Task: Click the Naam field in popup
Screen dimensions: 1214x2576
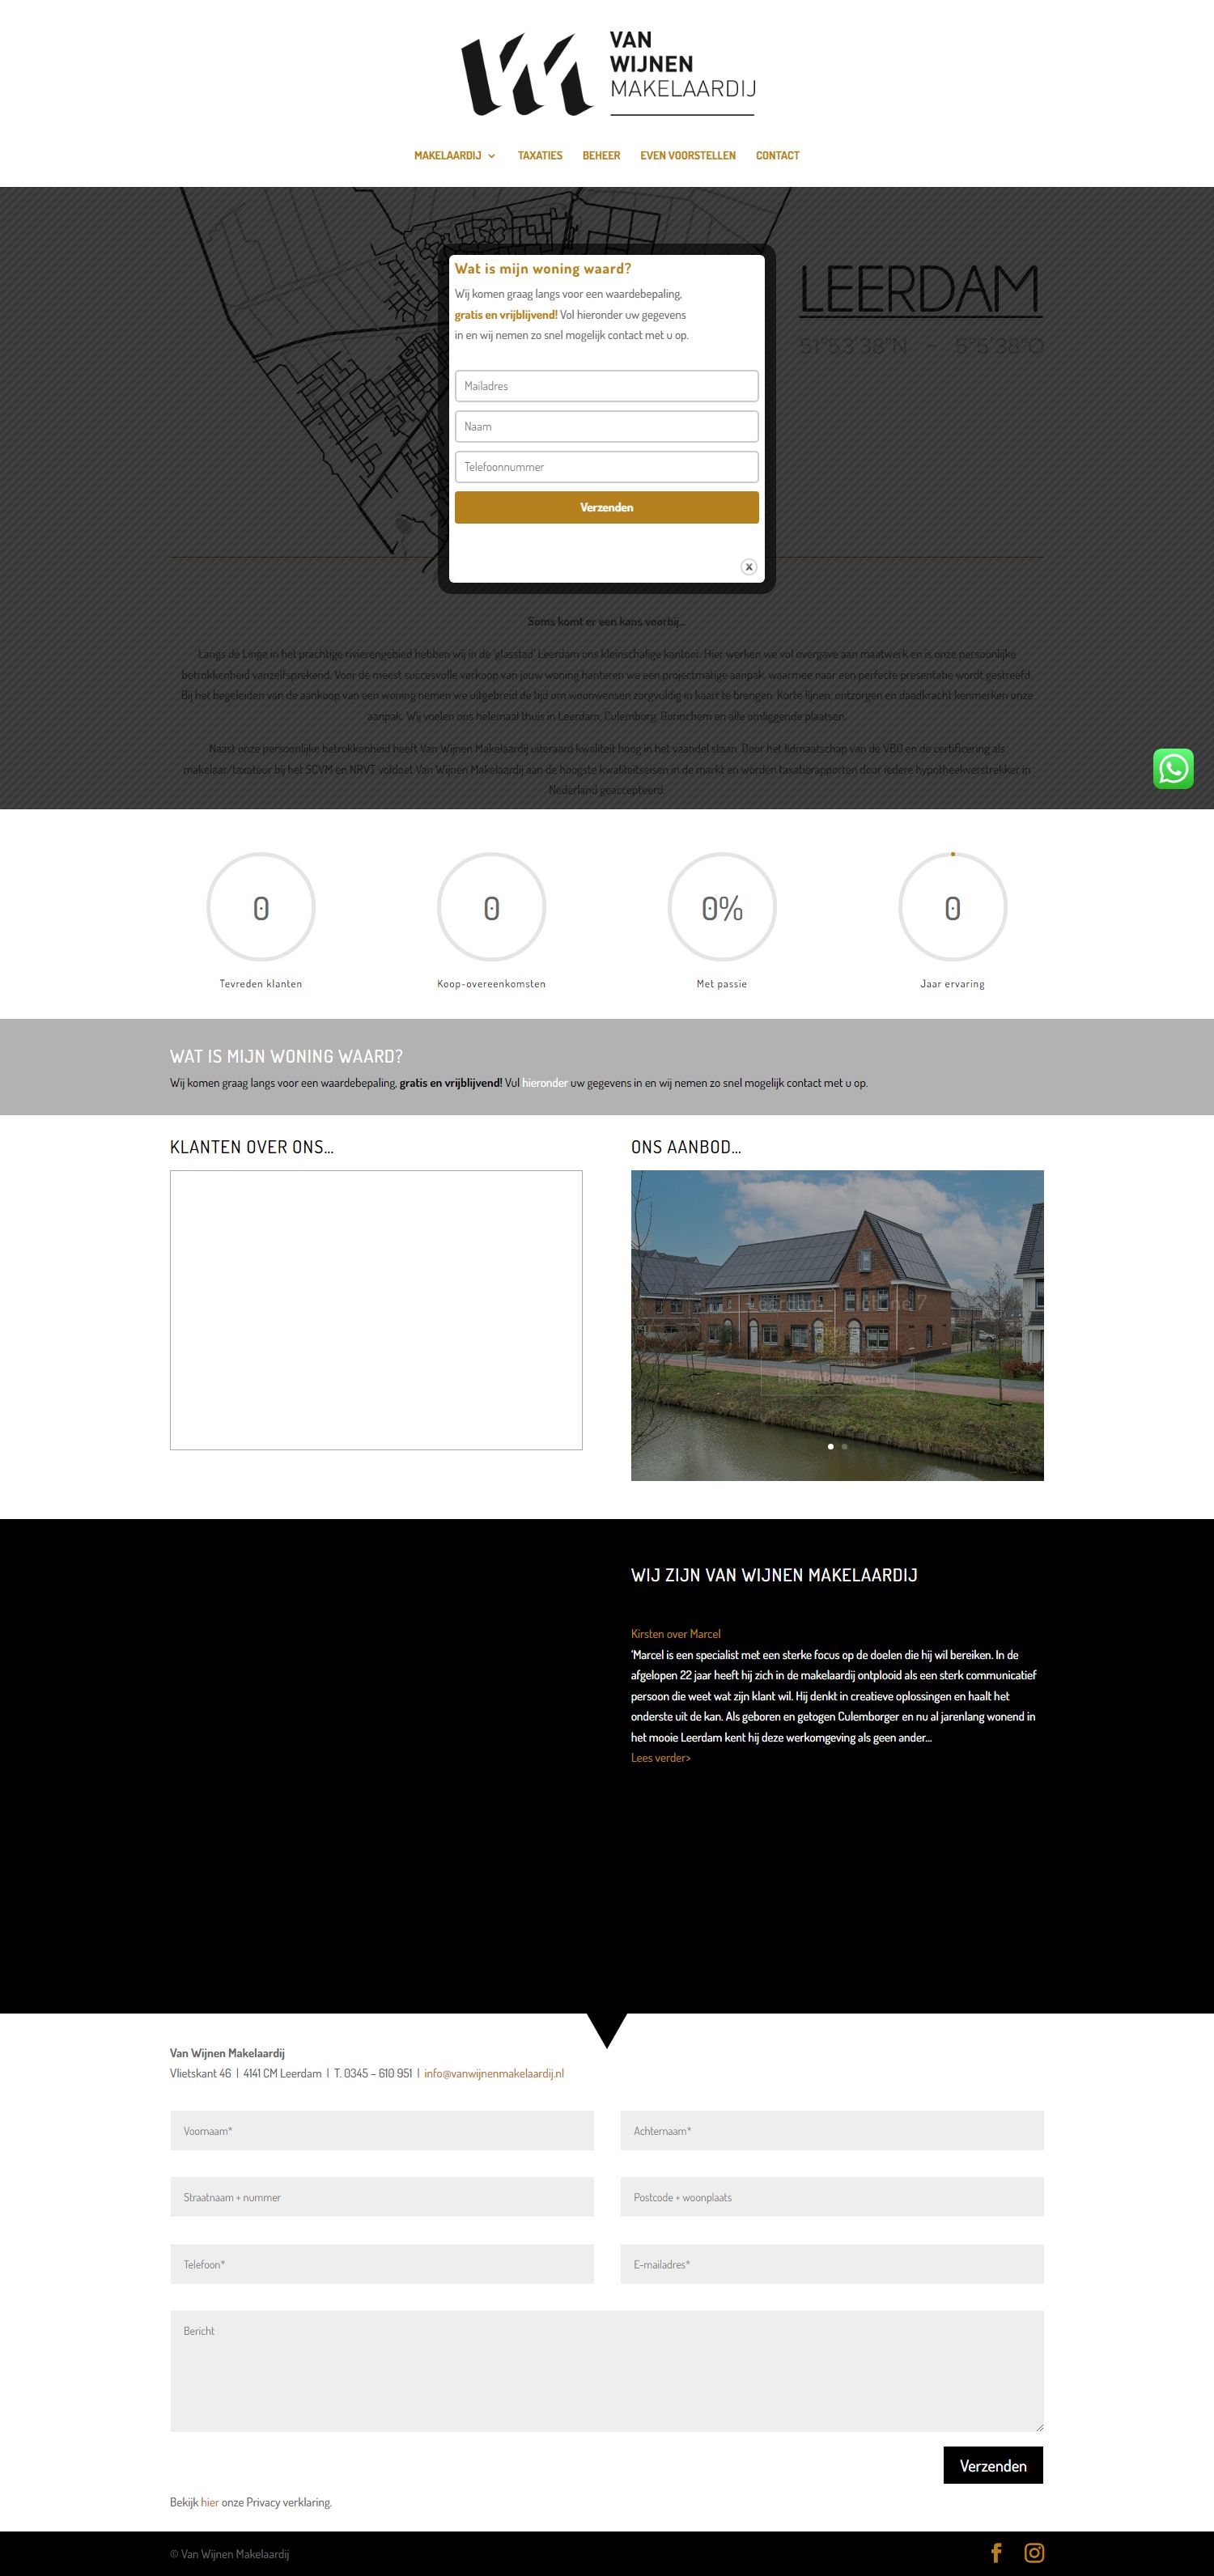Action: click(x=607, y=426)
